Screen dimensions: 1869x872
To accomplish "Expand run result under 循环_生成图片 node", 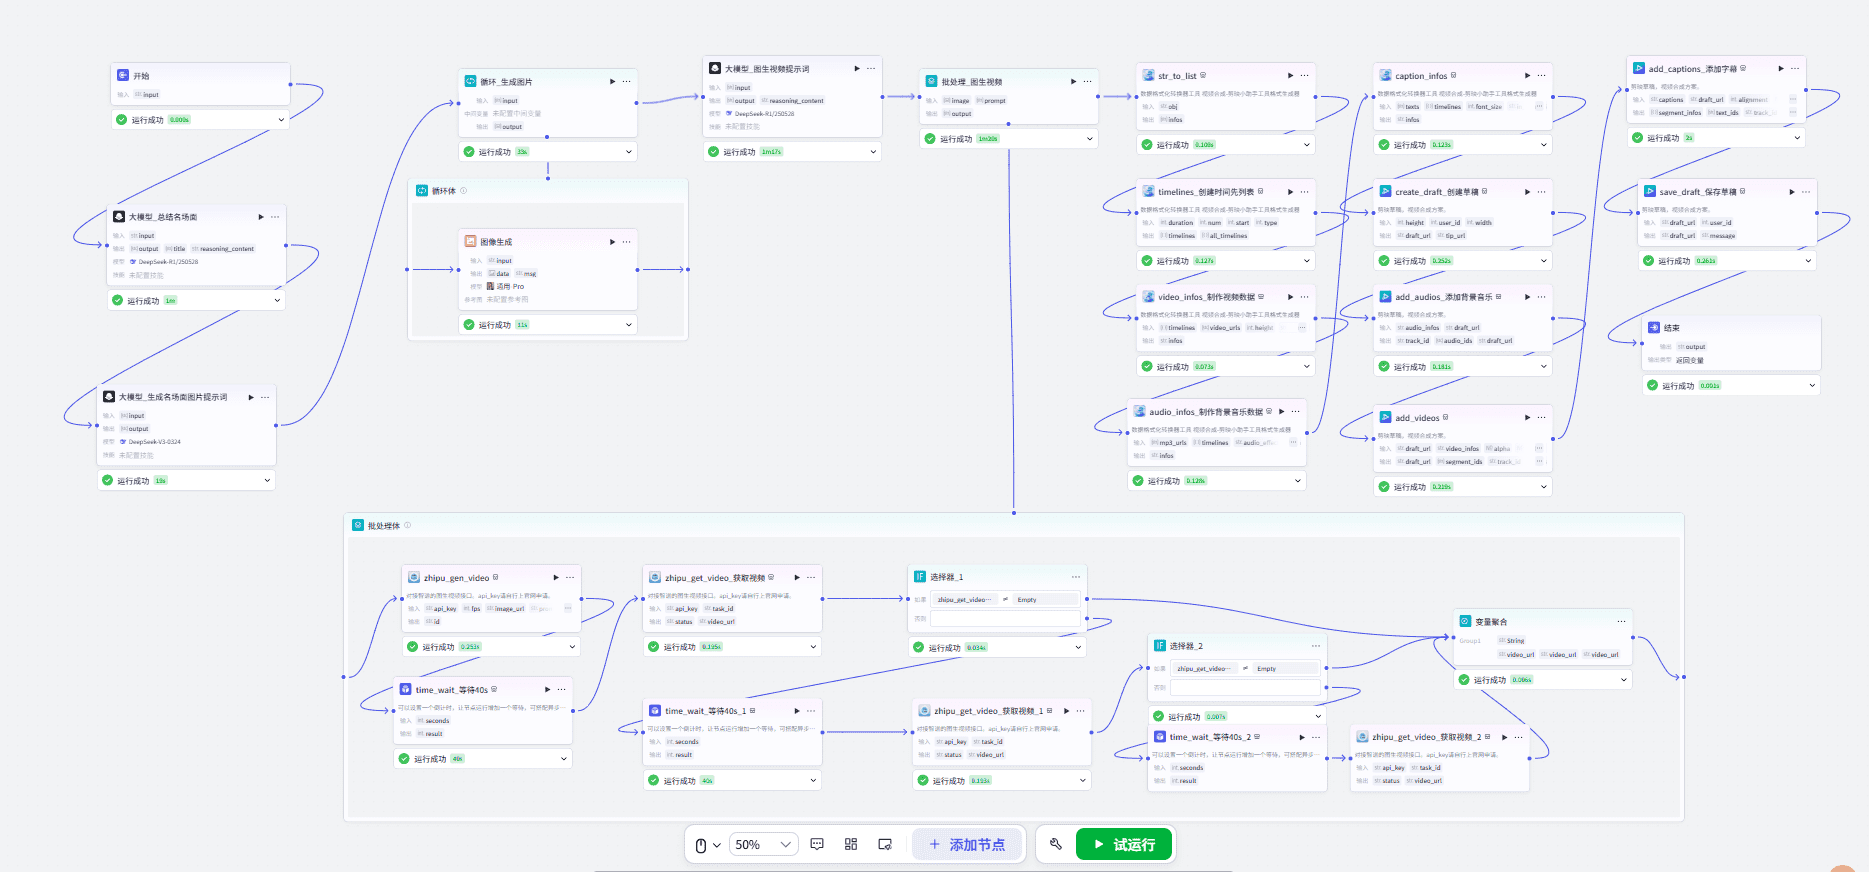I will [x=629, y=152].
